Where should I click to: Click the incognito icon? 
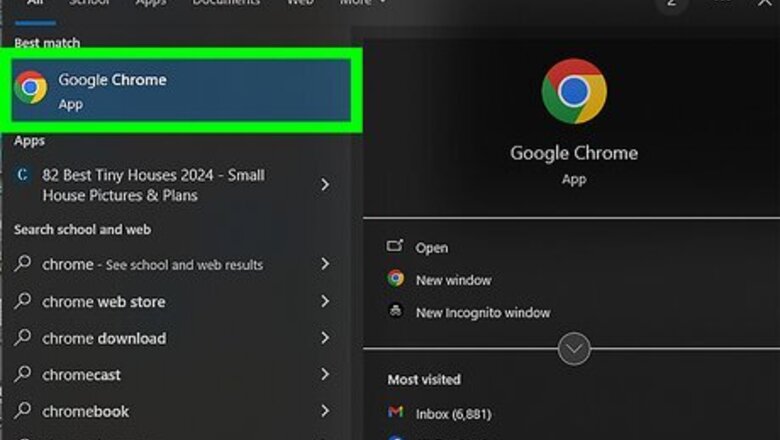click(396, 311)
